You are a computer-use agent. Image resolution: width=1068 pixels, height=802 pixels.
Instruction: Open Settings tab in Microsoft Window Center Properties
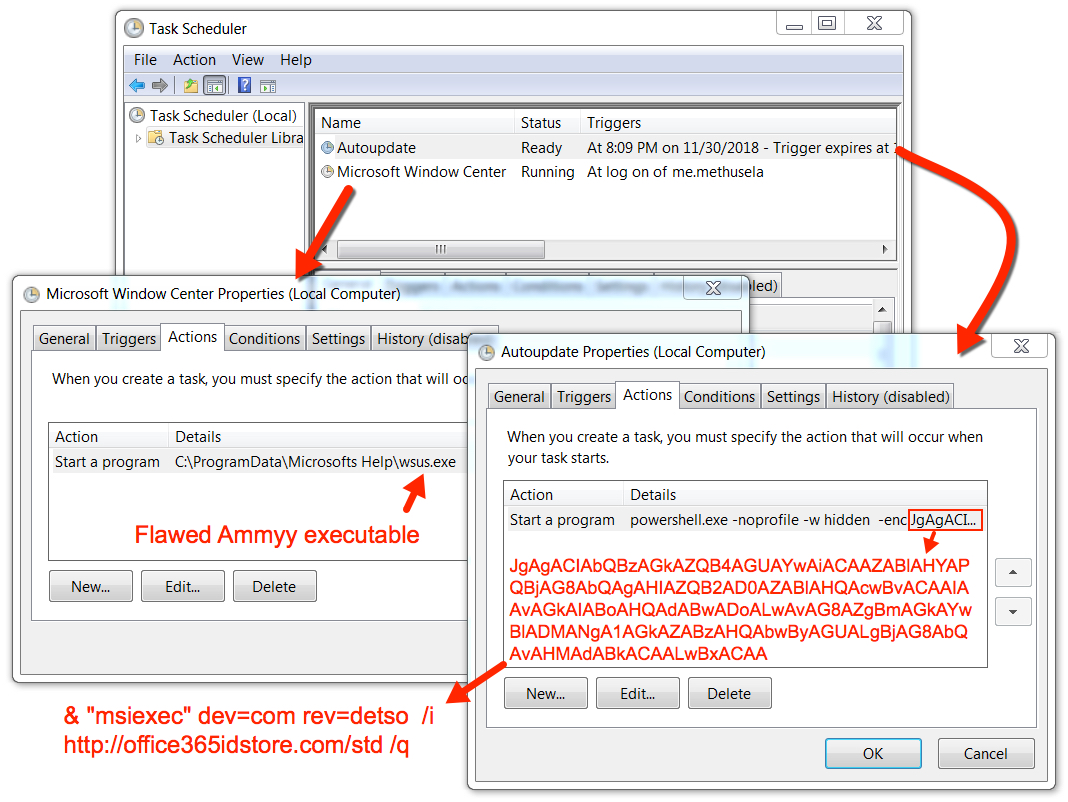coord(338,339)
